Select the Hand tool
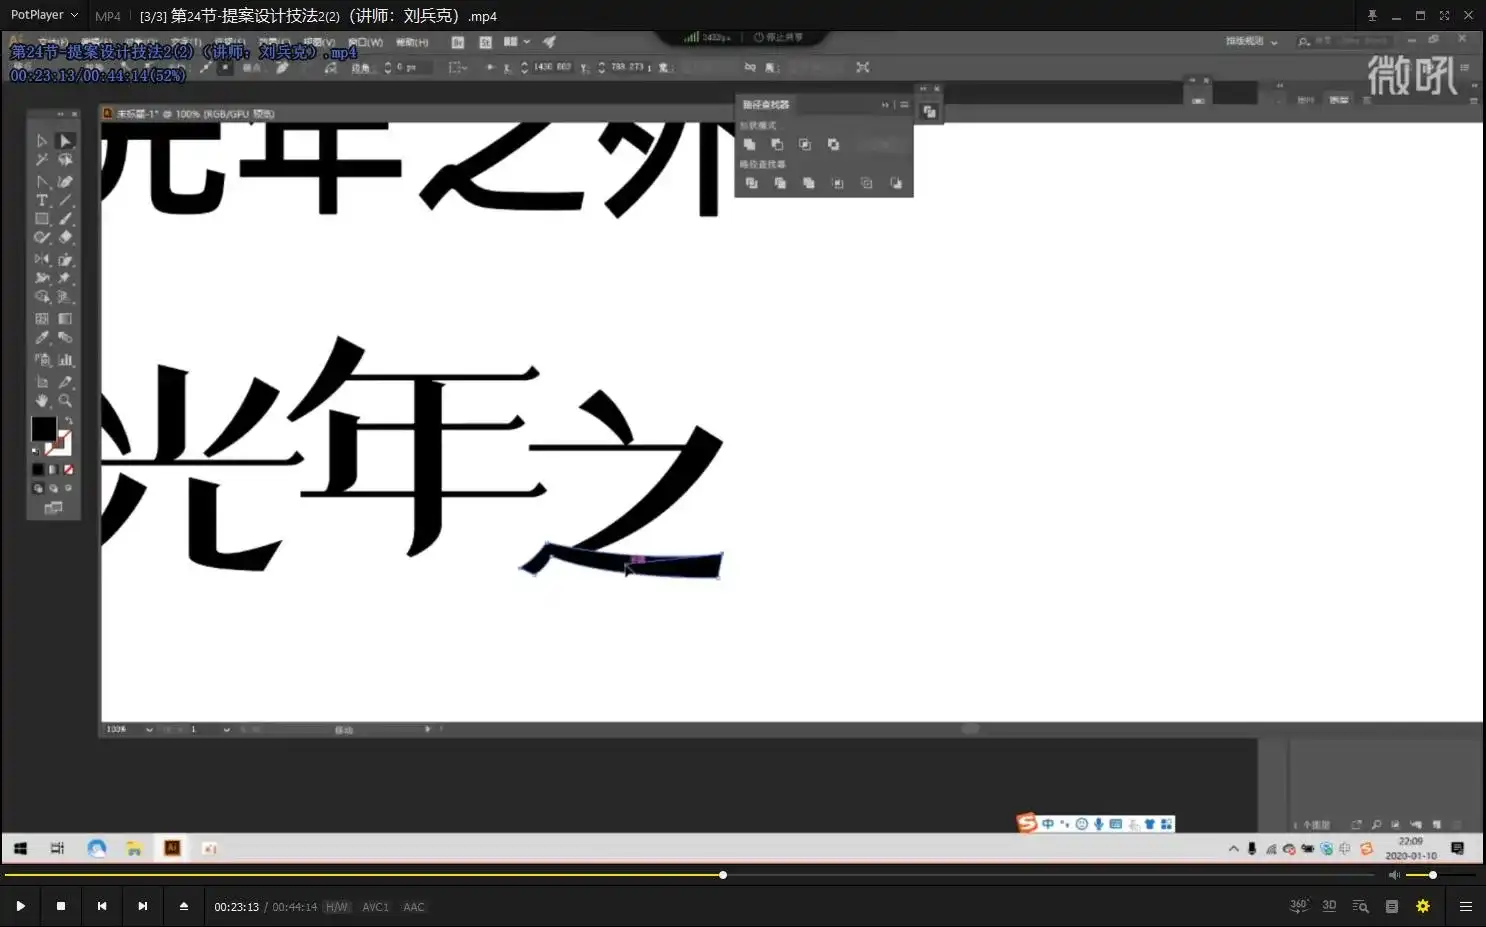Viewport: 1486px width, 927px height. [42, 400]
